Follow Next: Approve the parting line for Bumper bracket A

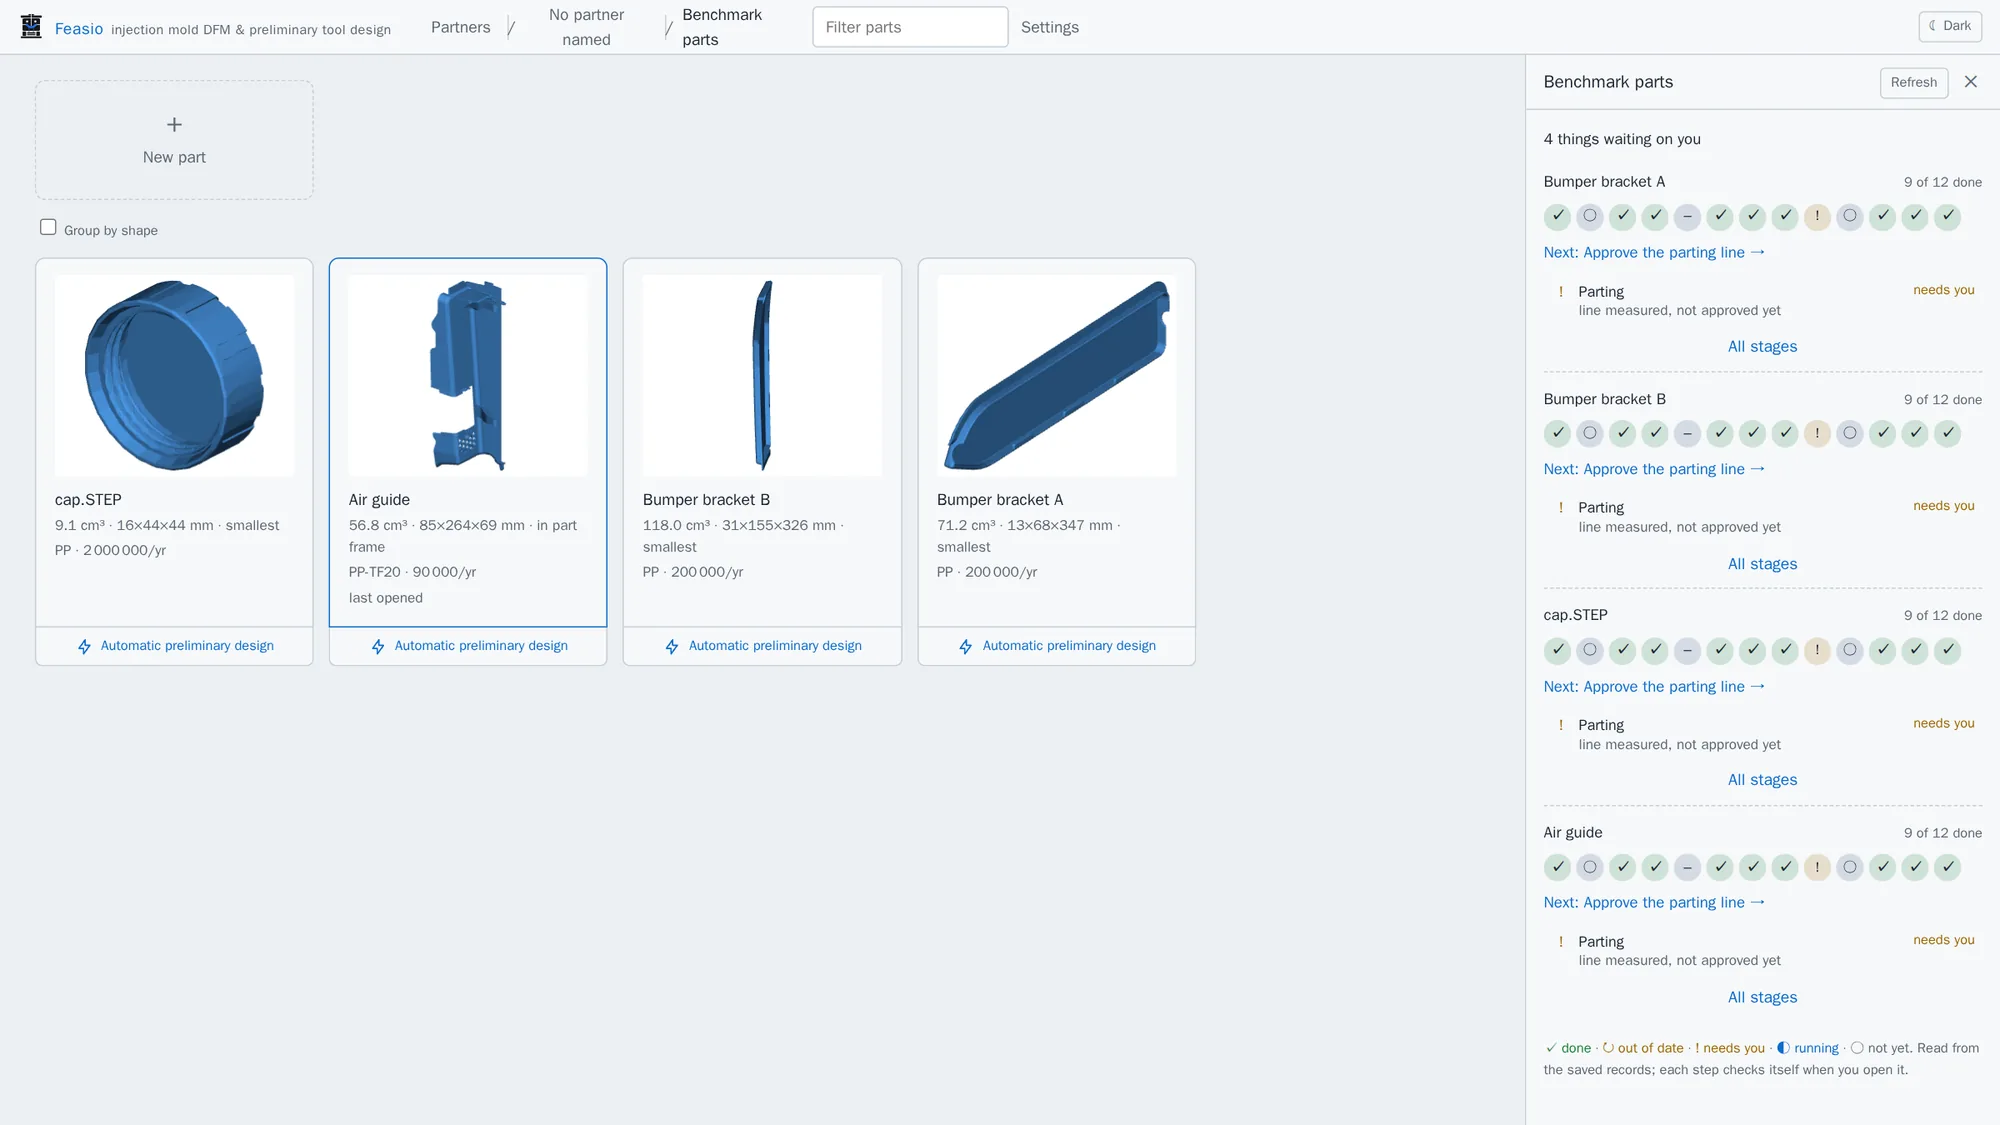pyautogui.click(x=1654, y=253)
